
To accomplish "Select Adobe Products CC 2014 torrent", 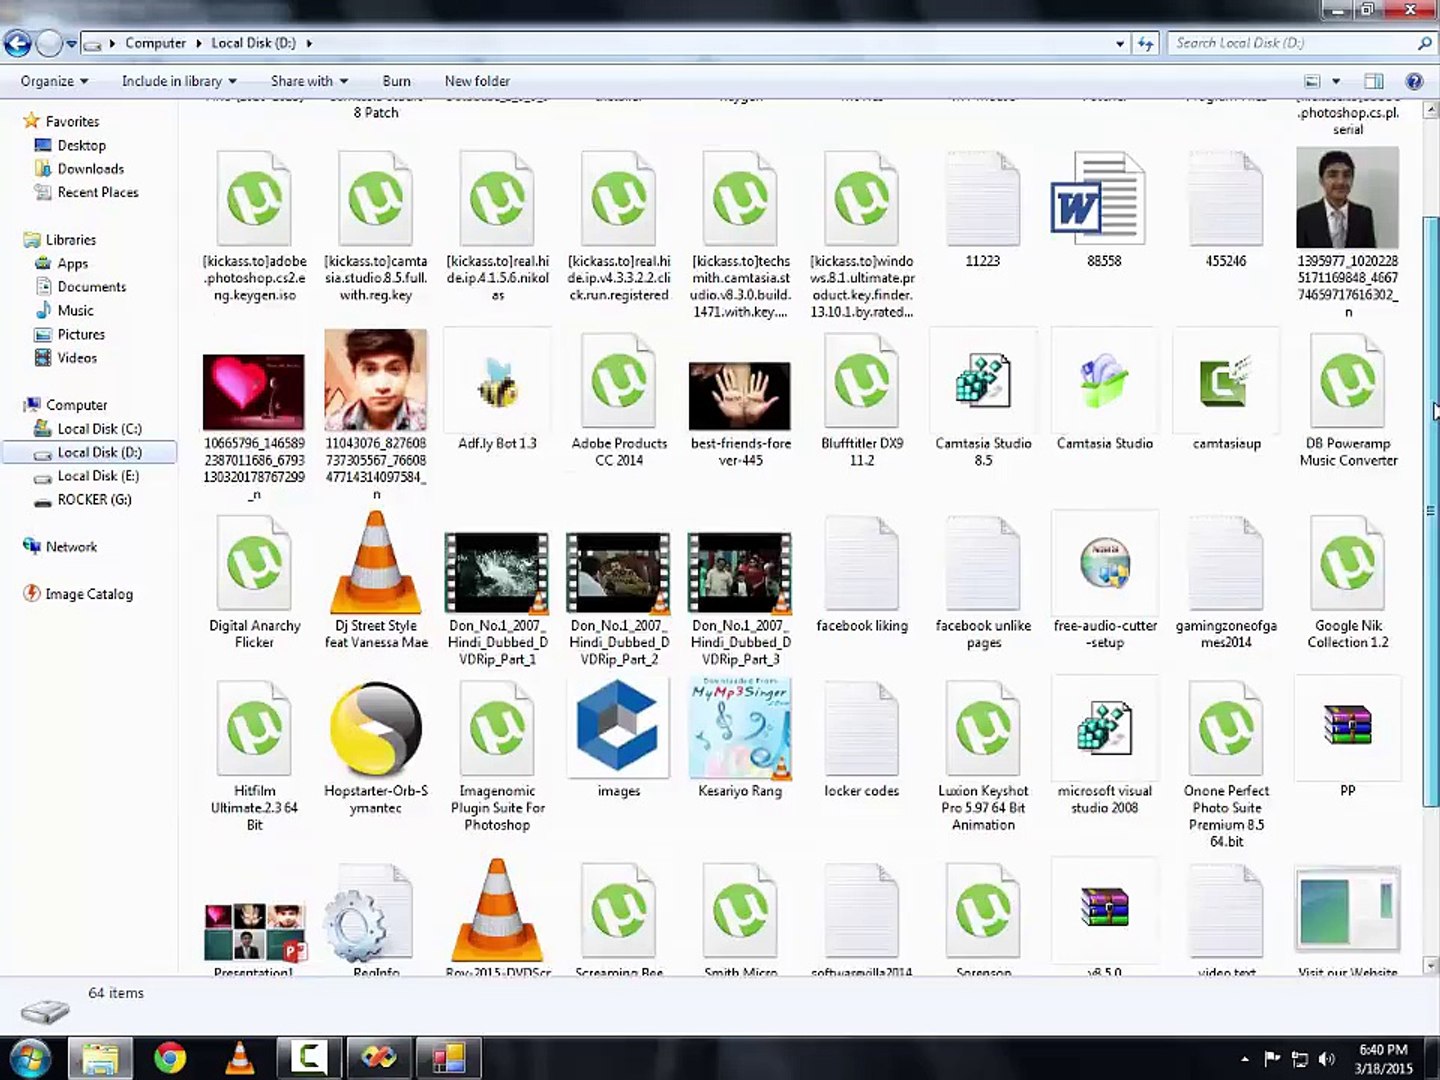I will point(618,381).
